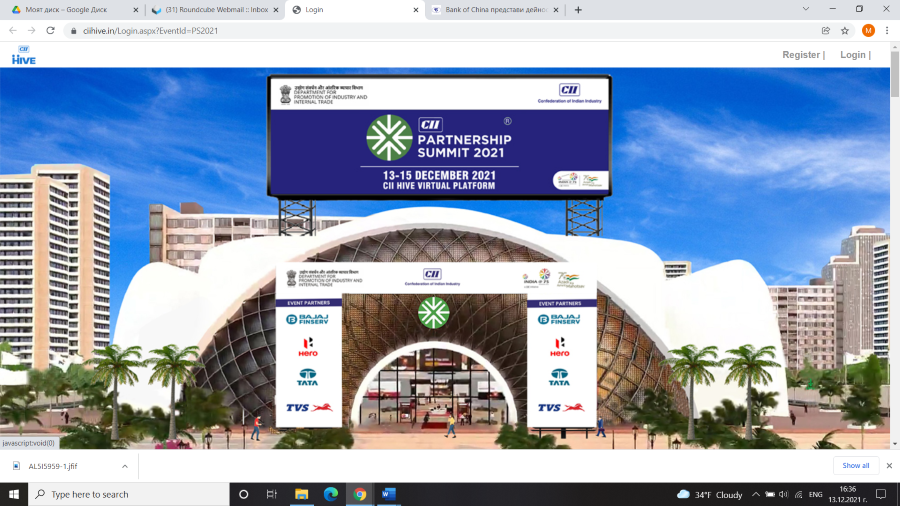Change the ENG input language
This screenshot has height=506, width=900.
click(x=816, y=495)
